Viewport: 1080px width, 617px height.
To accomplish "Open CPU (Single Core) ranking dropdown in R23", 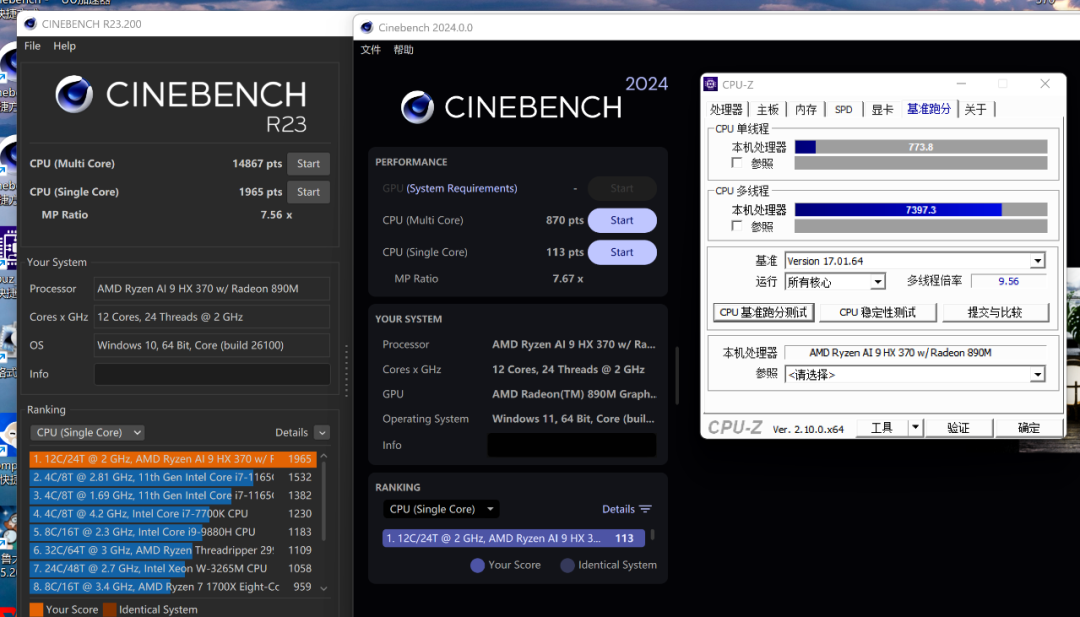I will [x=87, y=432].
